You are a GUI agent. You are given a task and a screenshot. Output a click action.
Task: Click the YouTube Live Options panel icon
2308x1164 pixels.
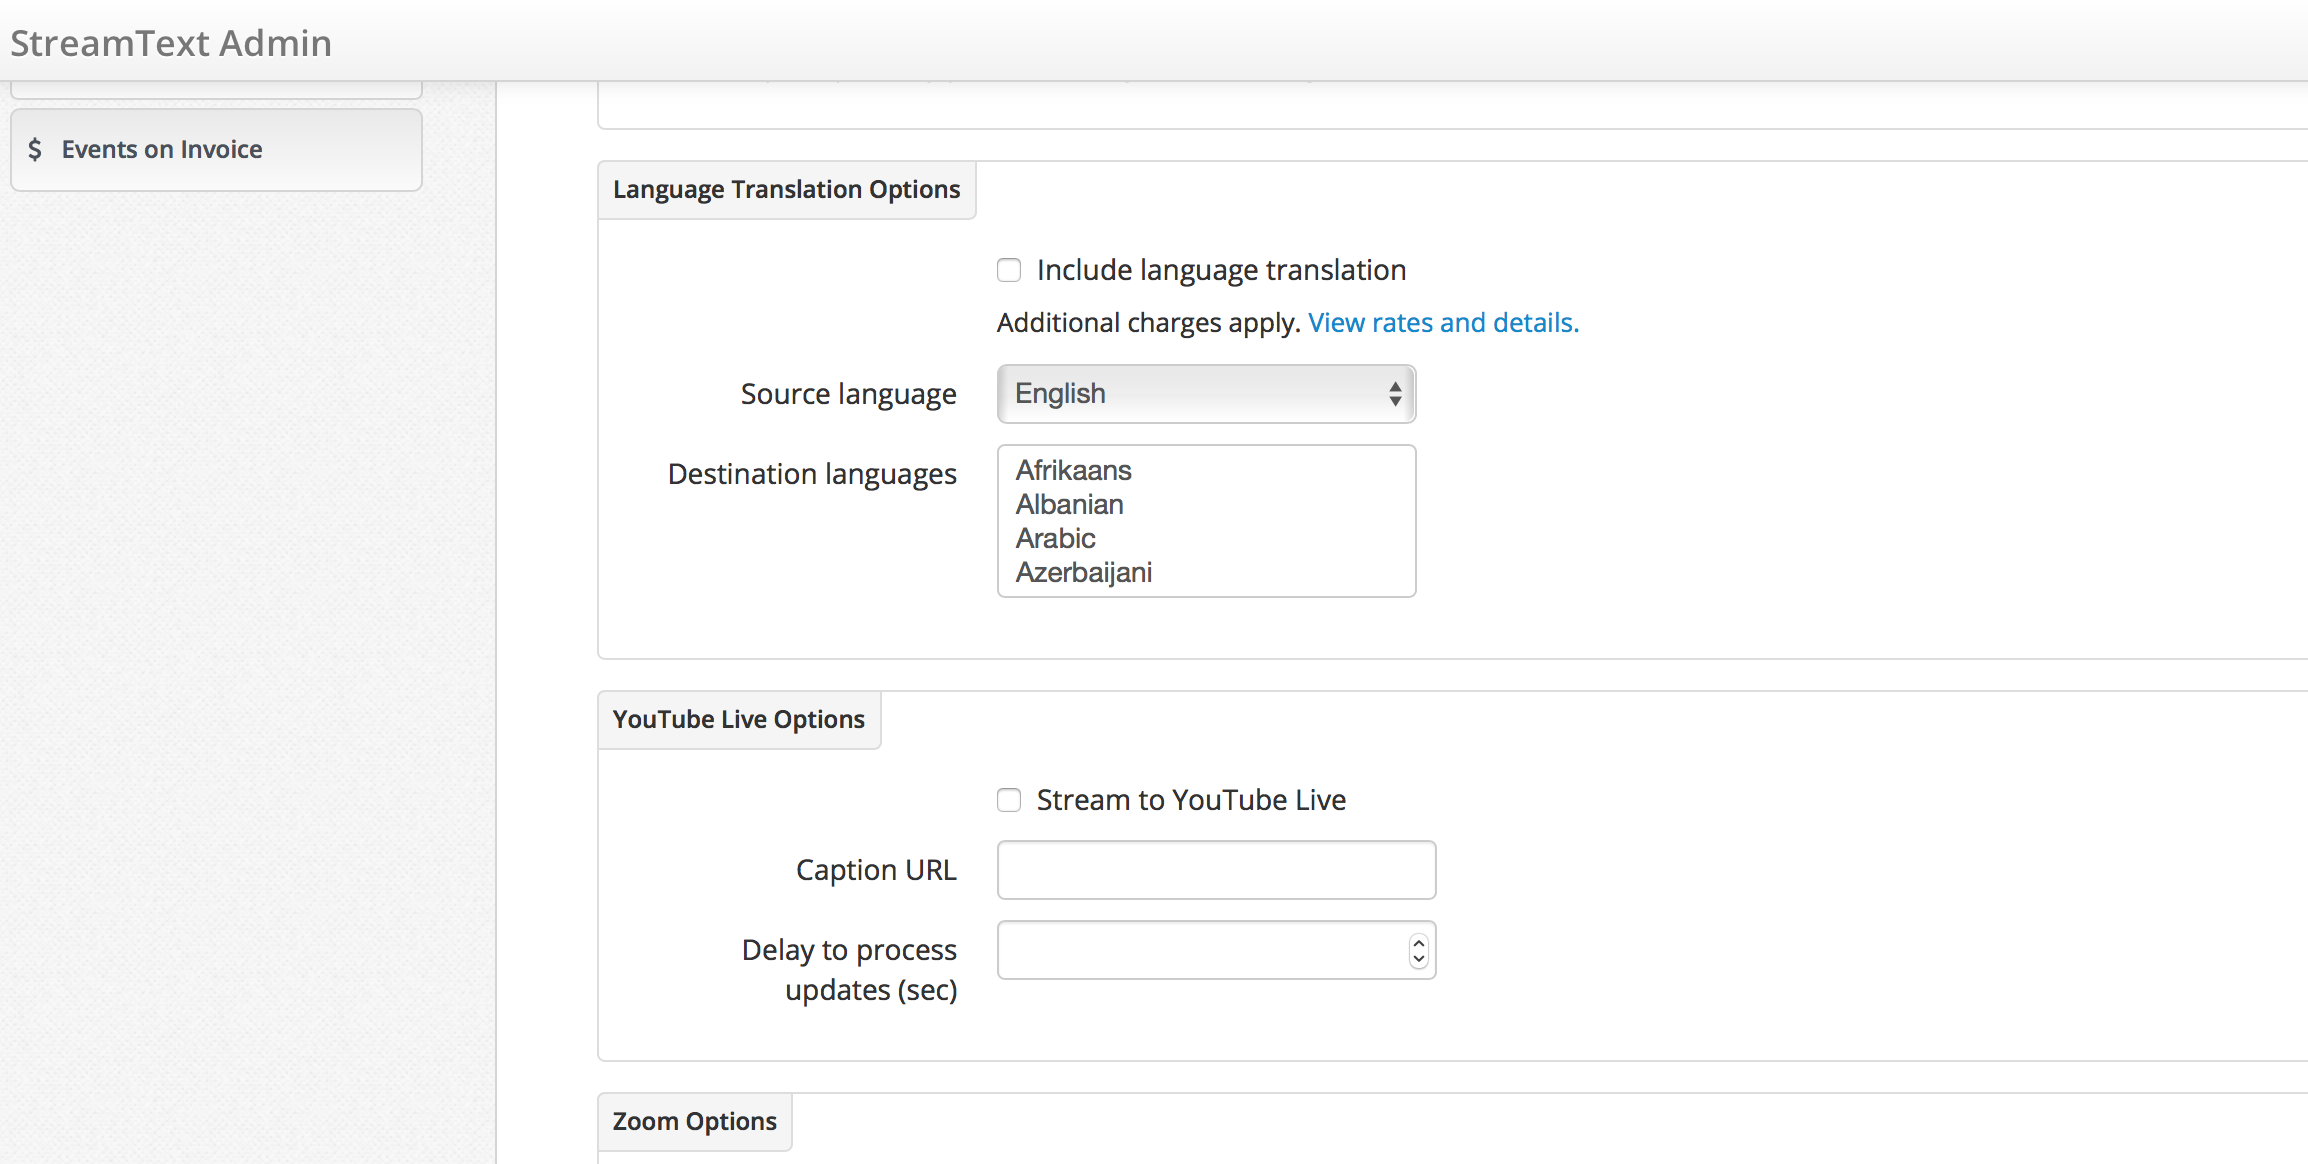[x=739, y=720]
